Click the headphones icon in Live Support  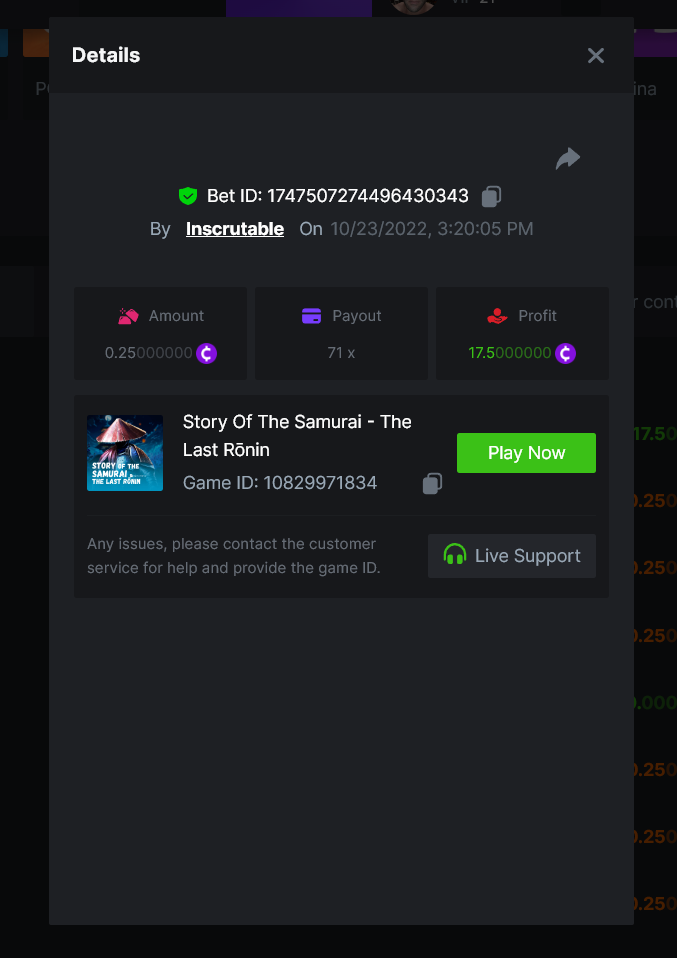click(x=455, y=556)
